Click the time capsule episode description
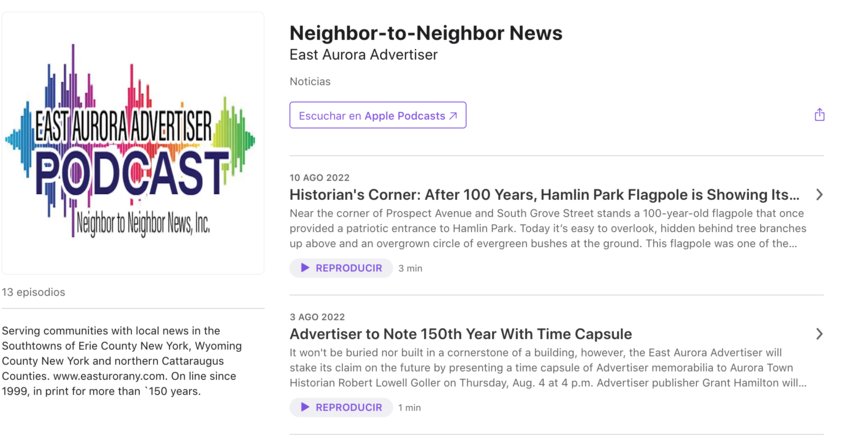 (548, 368)
